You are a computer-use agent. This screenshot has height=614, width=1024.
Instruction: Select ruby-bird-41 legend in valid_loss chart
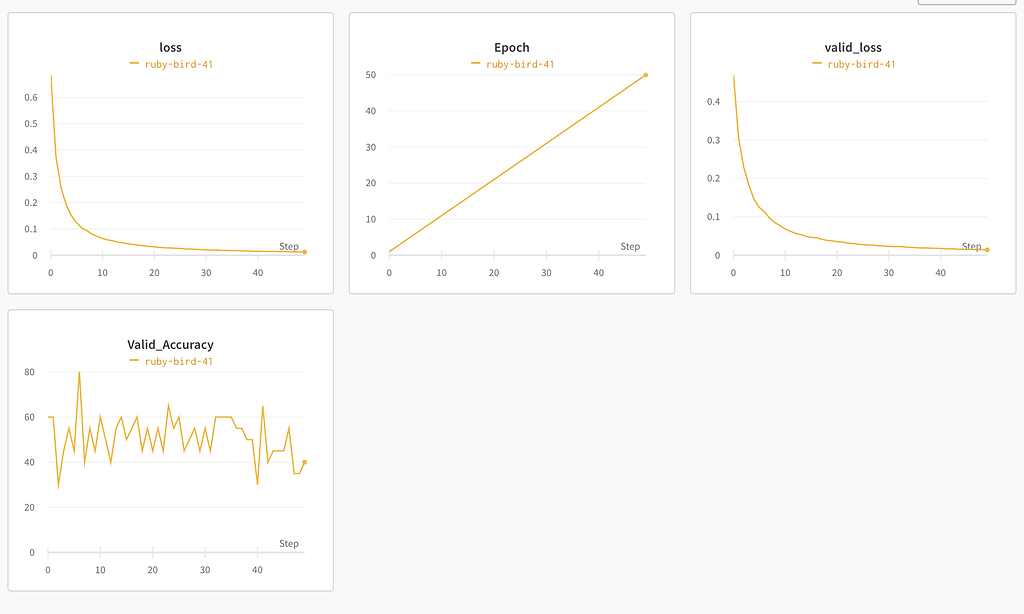[x=861, y=64]
